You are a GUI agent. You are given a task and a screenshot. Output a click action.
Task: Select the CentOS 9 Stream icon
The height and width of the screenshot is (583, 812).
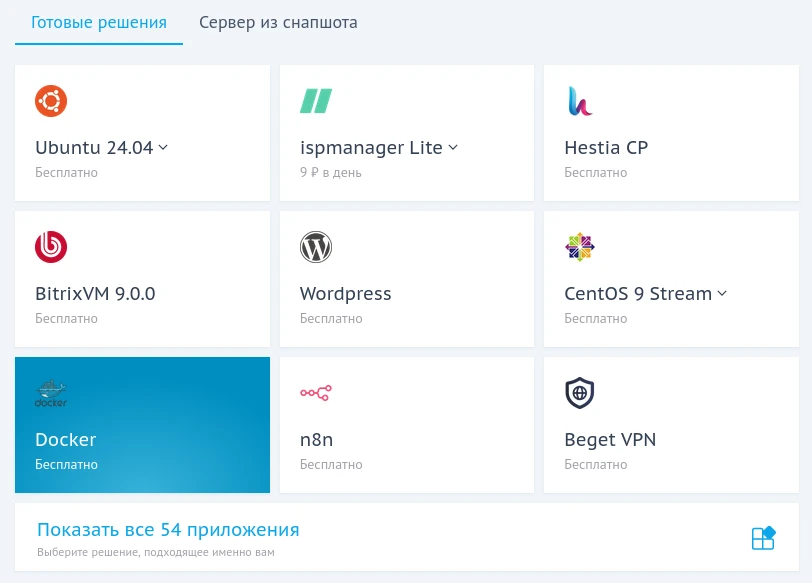pos(580,247)
